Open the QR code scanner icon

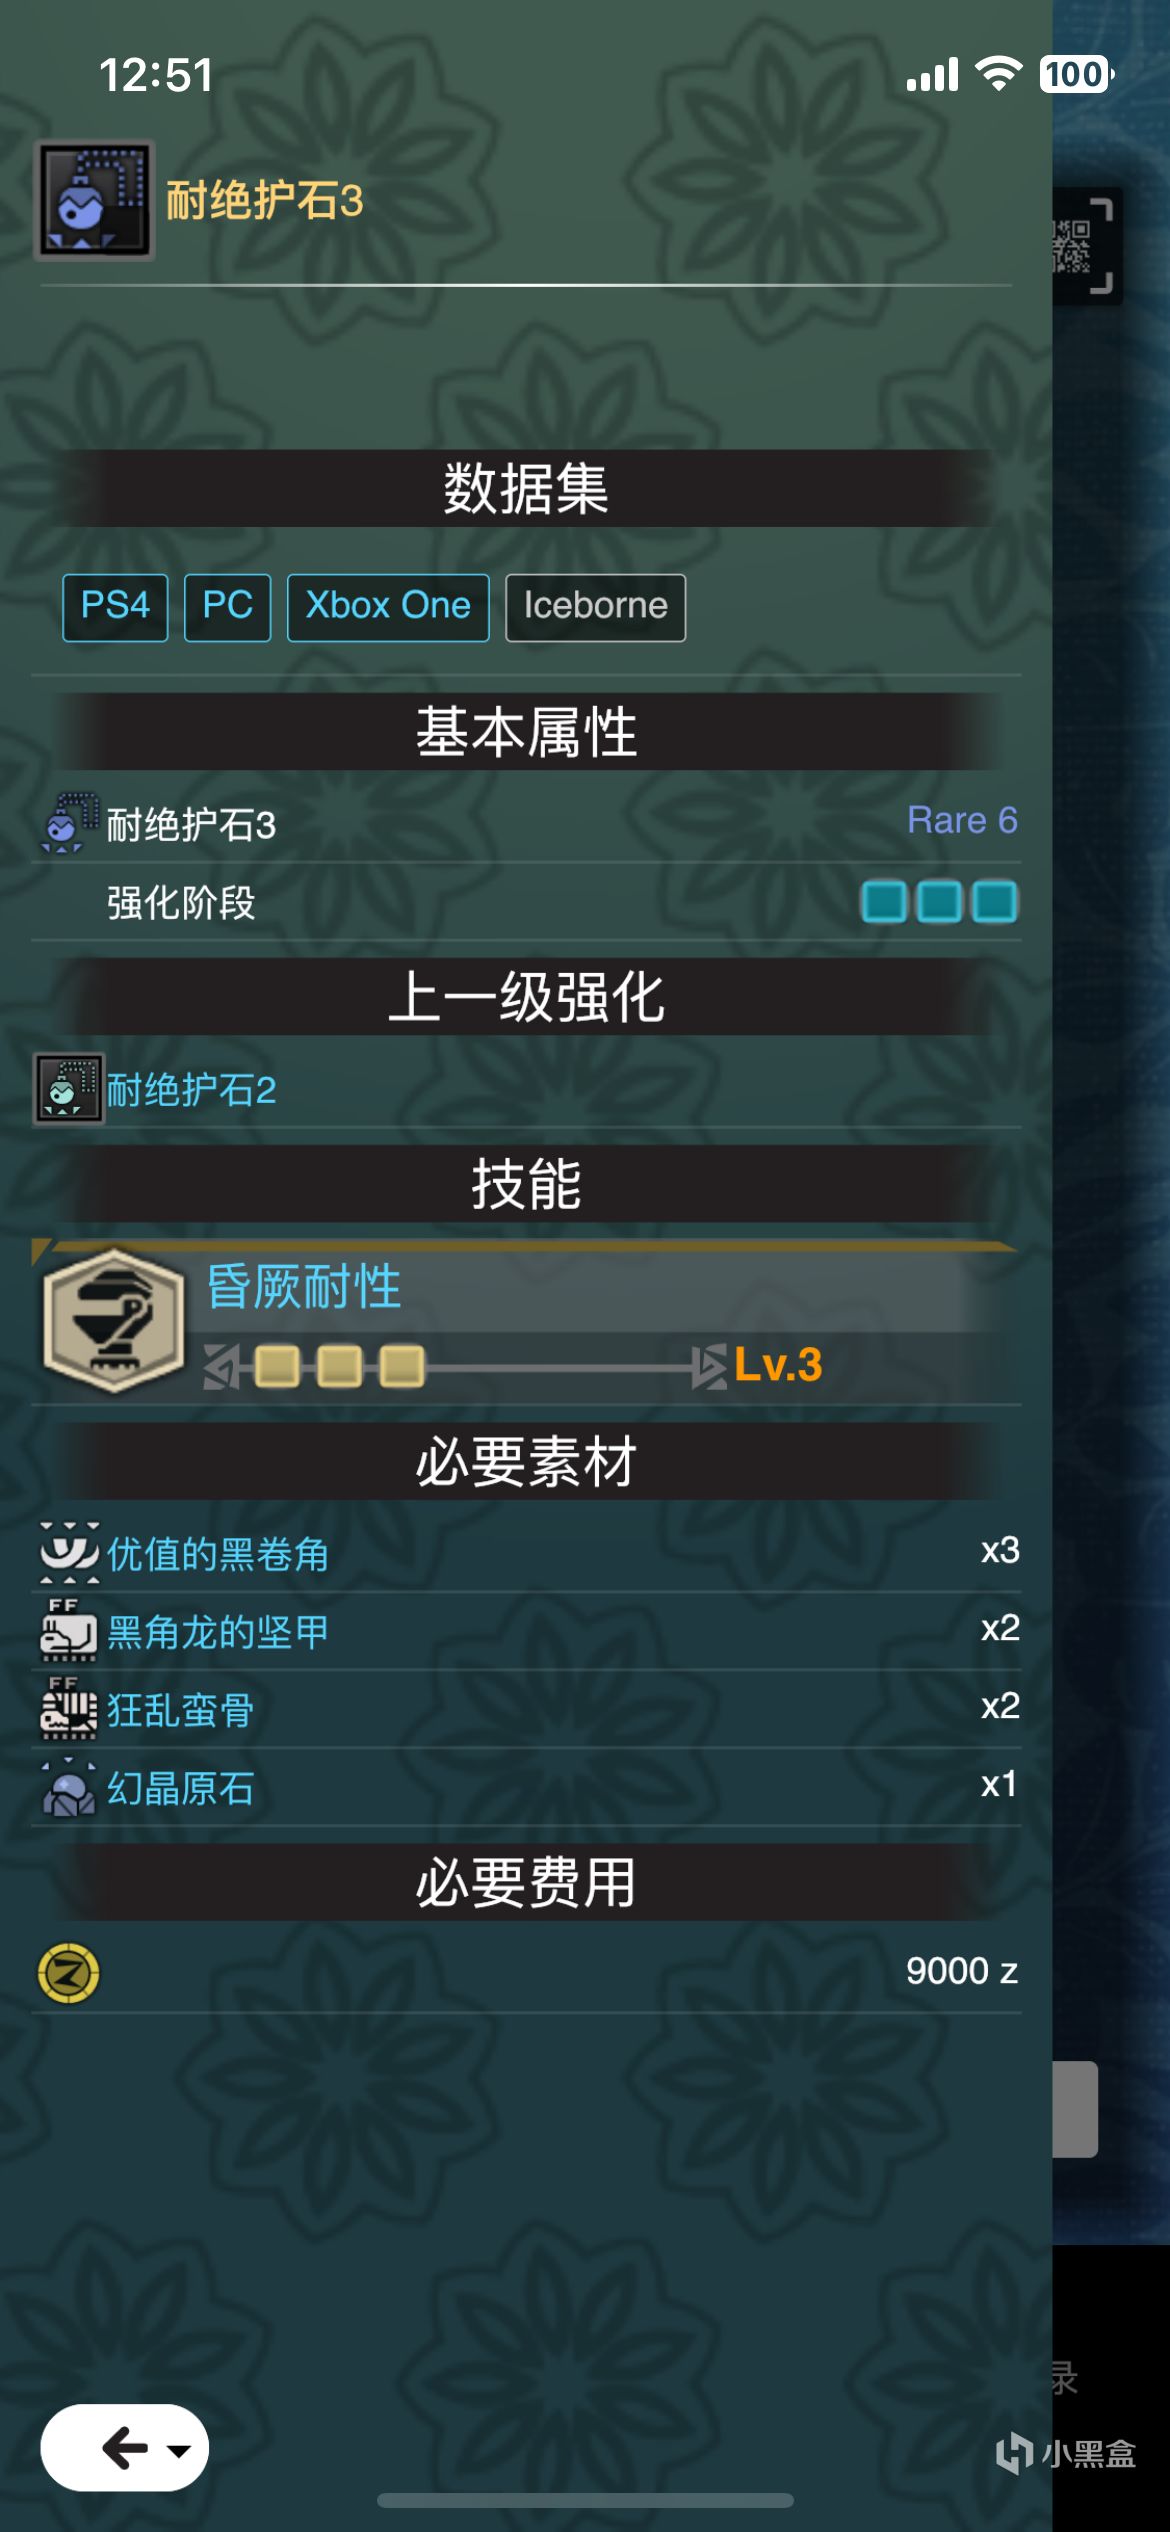pos(1085,246)
